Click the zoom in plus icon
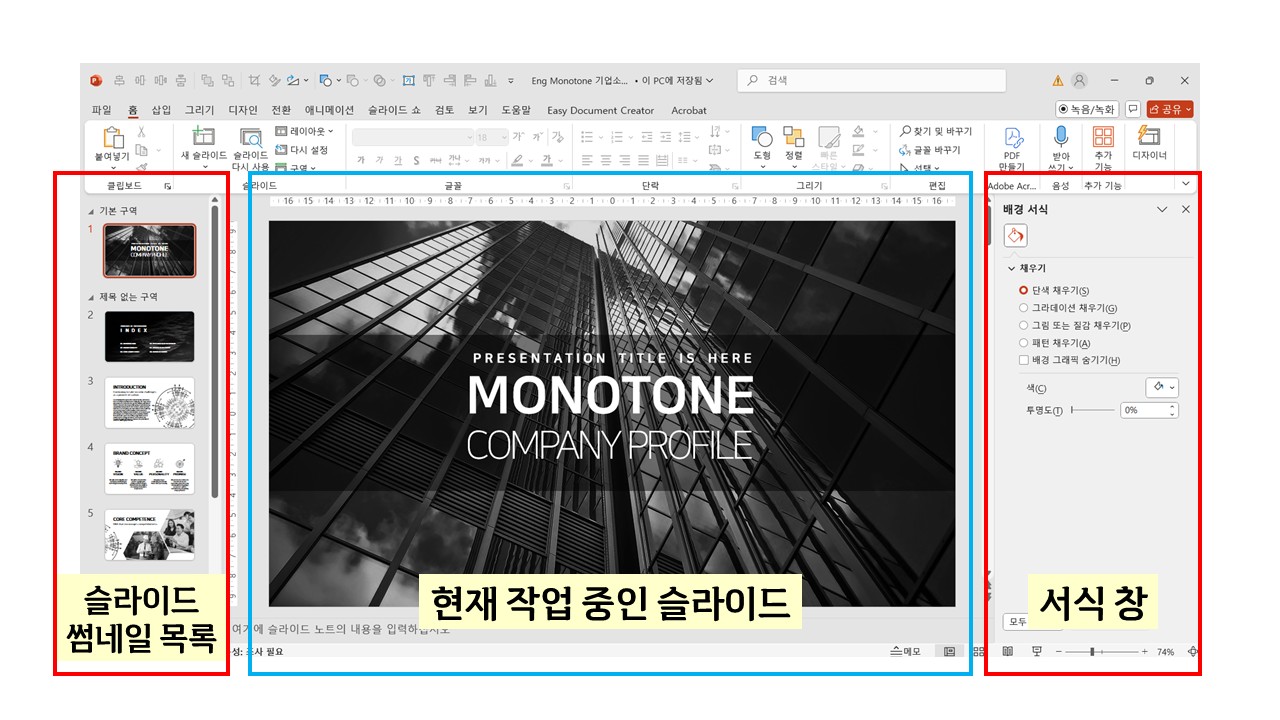 1145,651
